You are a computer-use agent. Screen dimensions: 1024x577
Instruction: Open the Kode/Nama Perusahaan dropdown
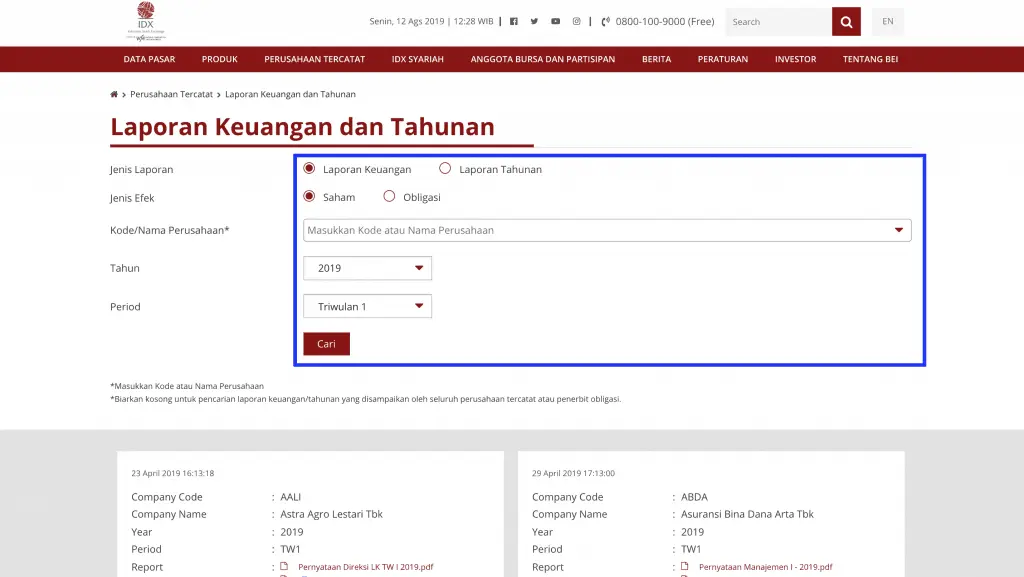(x=897, y=230)
